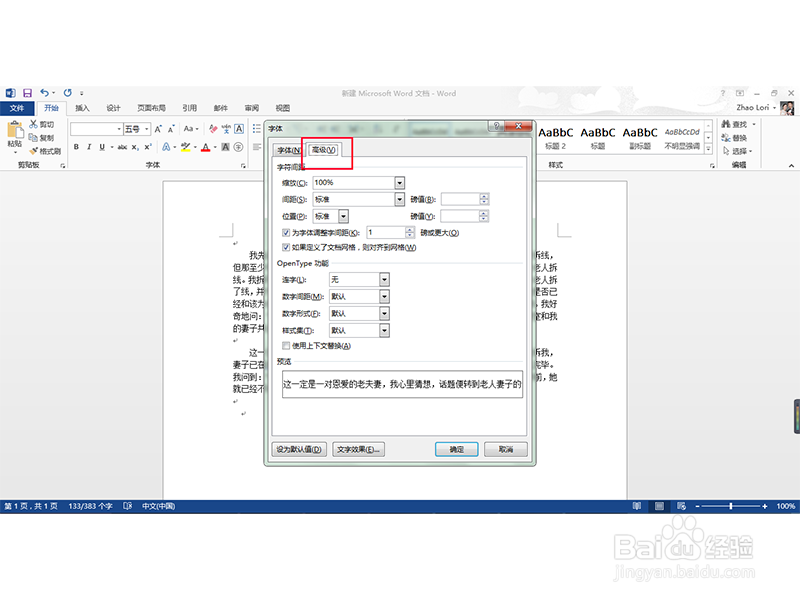Toggle bold formatting in the ribbon

tap(76, 146)
